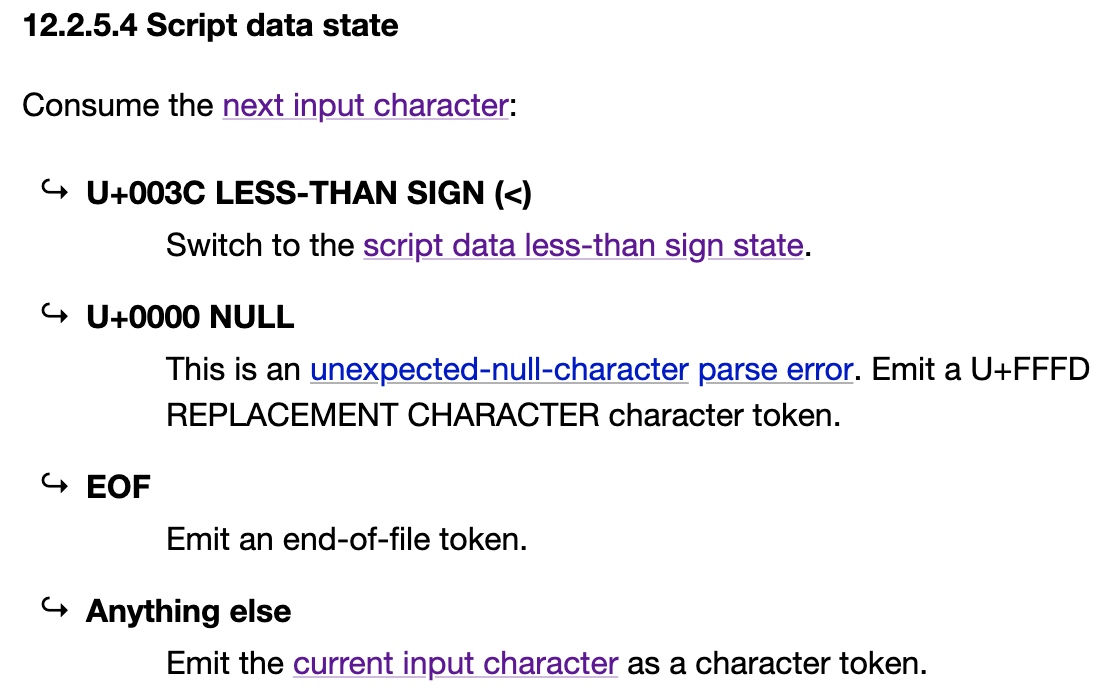The image size is (1108, 694).
Task: Click the 'U+003C LESS-THAN SIGN (<)' term
Action: tap(309, 194)
